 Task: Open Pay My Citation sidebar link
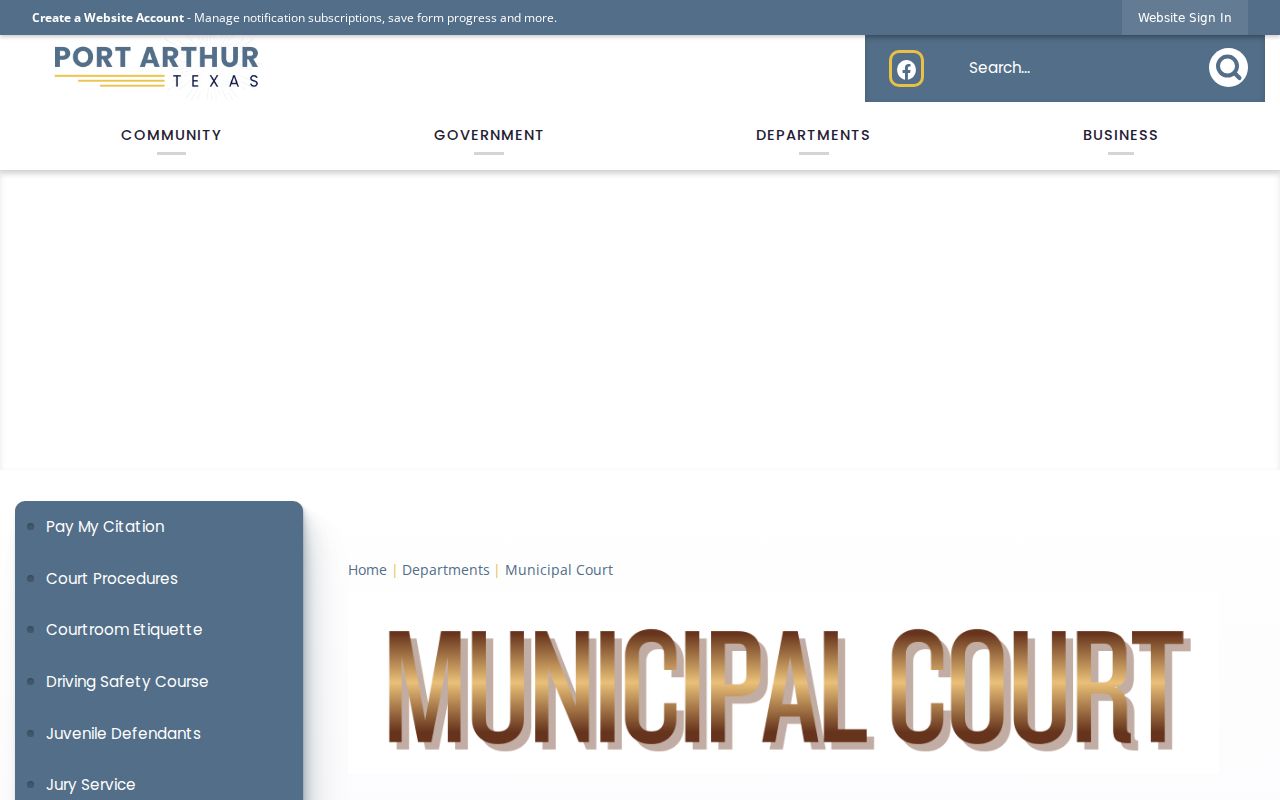[105, 527]
